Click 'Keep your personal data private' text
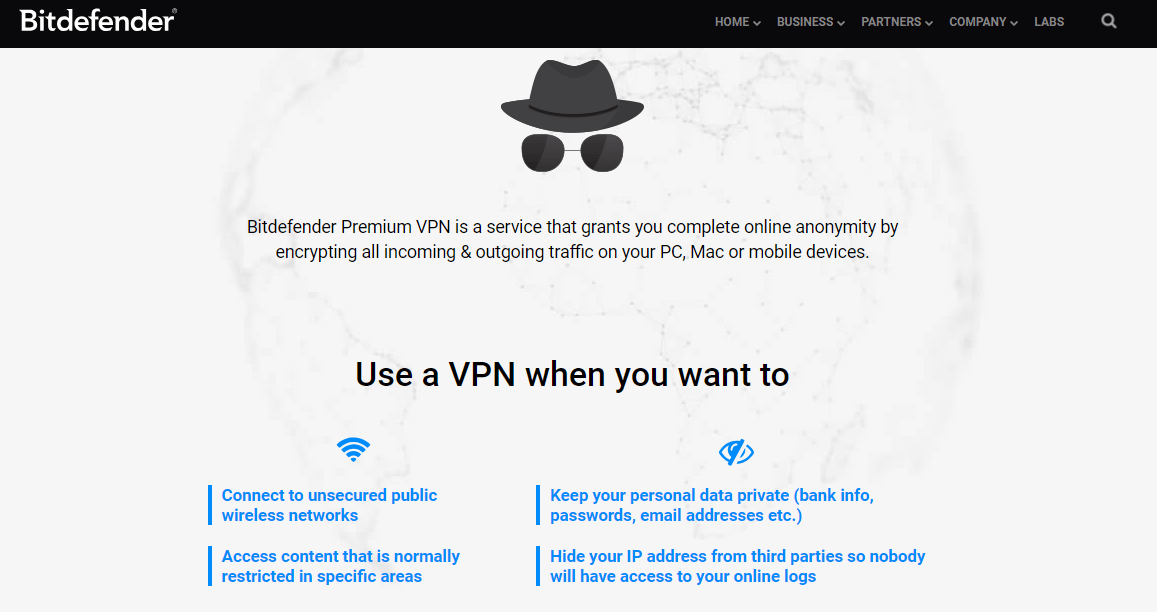Viewport: 1157px width, 612px height. pyautogui.click(x=712, y=505)
